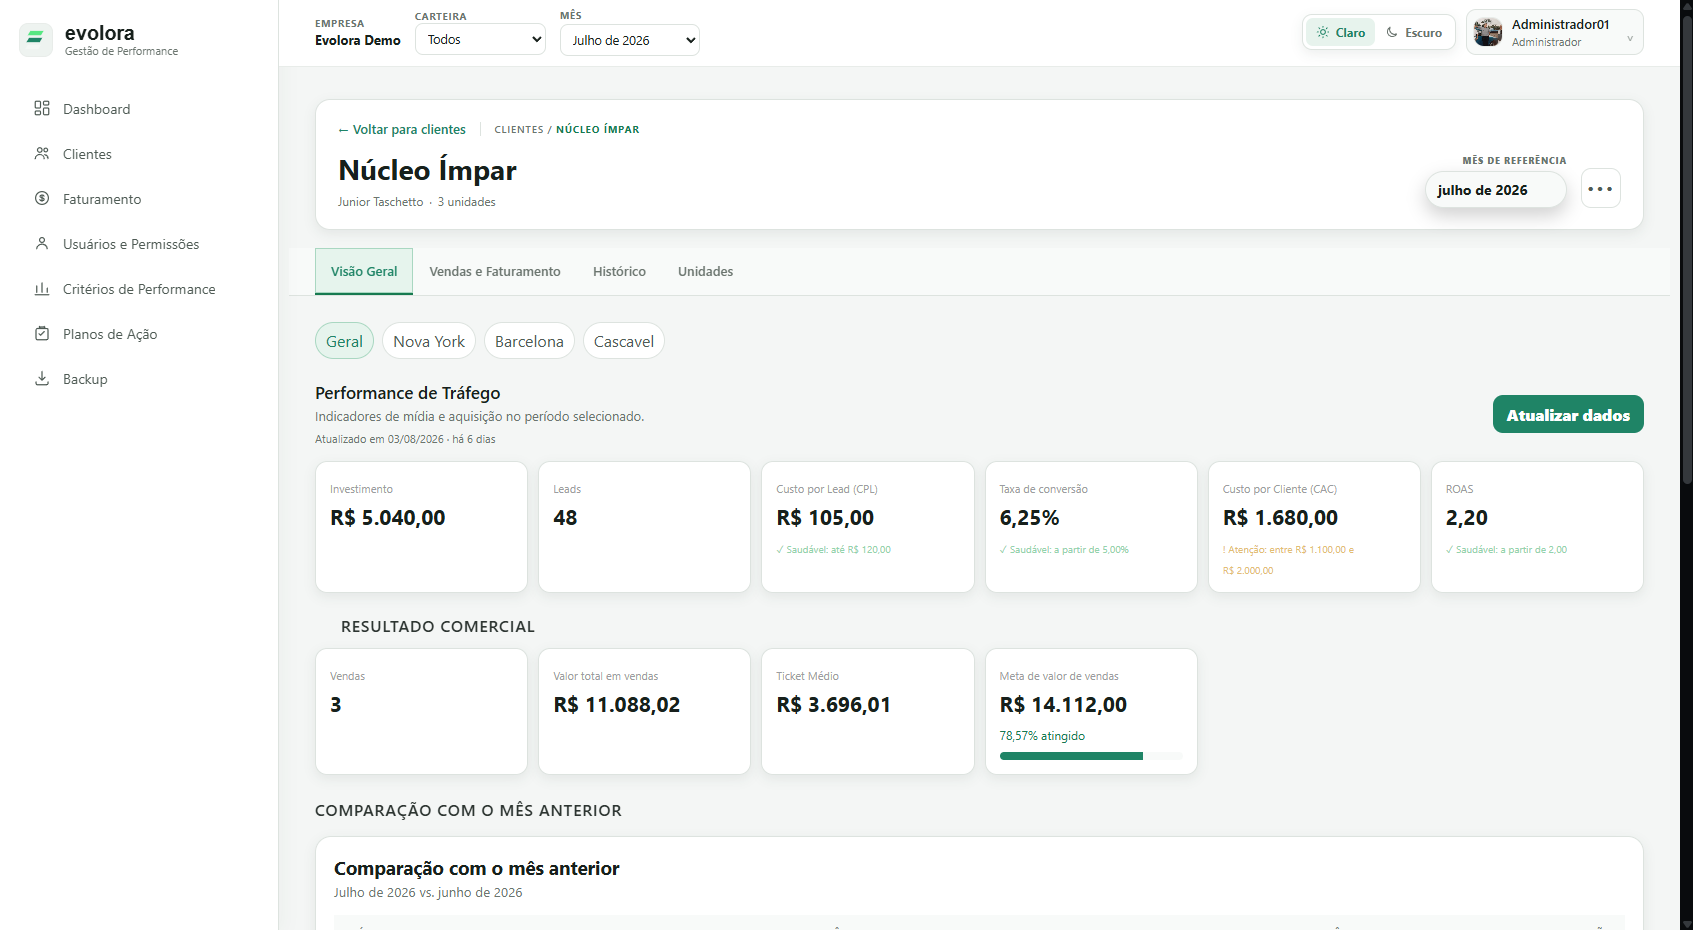The image size is (1693, 930).
Task: Click the Evolora Demo company name
Action: pos(358,41)
